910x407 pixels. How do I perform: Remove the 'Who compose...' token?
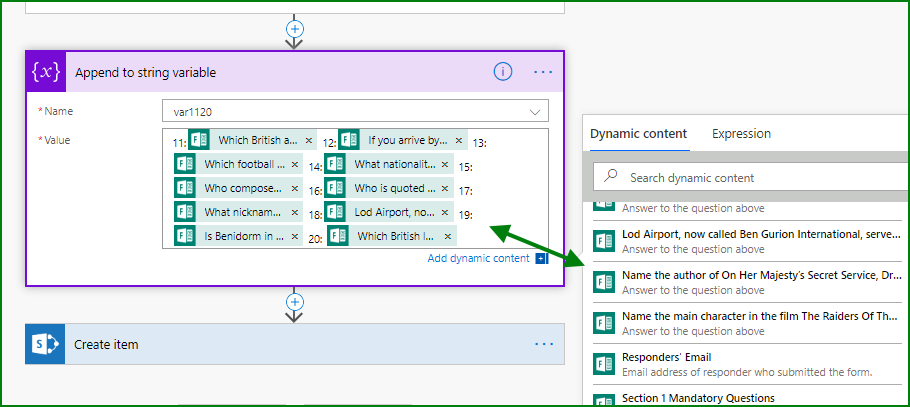(294, 189)
